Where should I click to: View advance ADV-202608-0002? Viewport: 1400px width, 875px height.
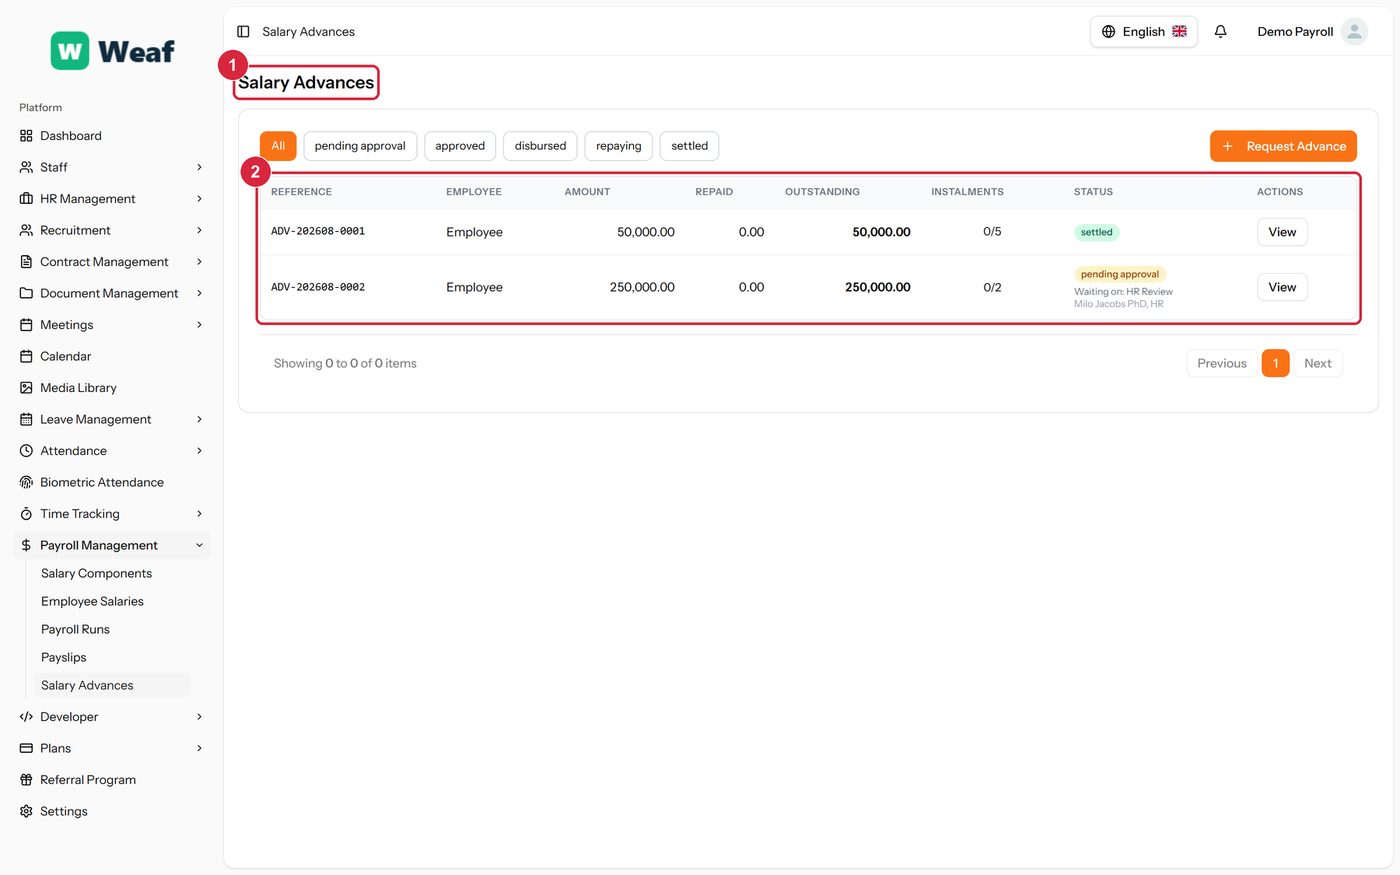pos(1282,287)
